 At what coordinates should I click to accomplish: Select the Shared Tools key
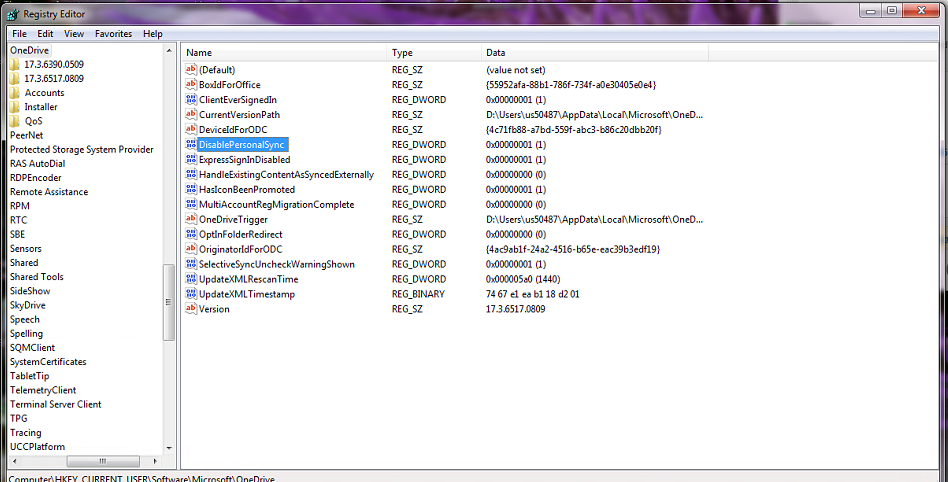[x=36, y=276]
